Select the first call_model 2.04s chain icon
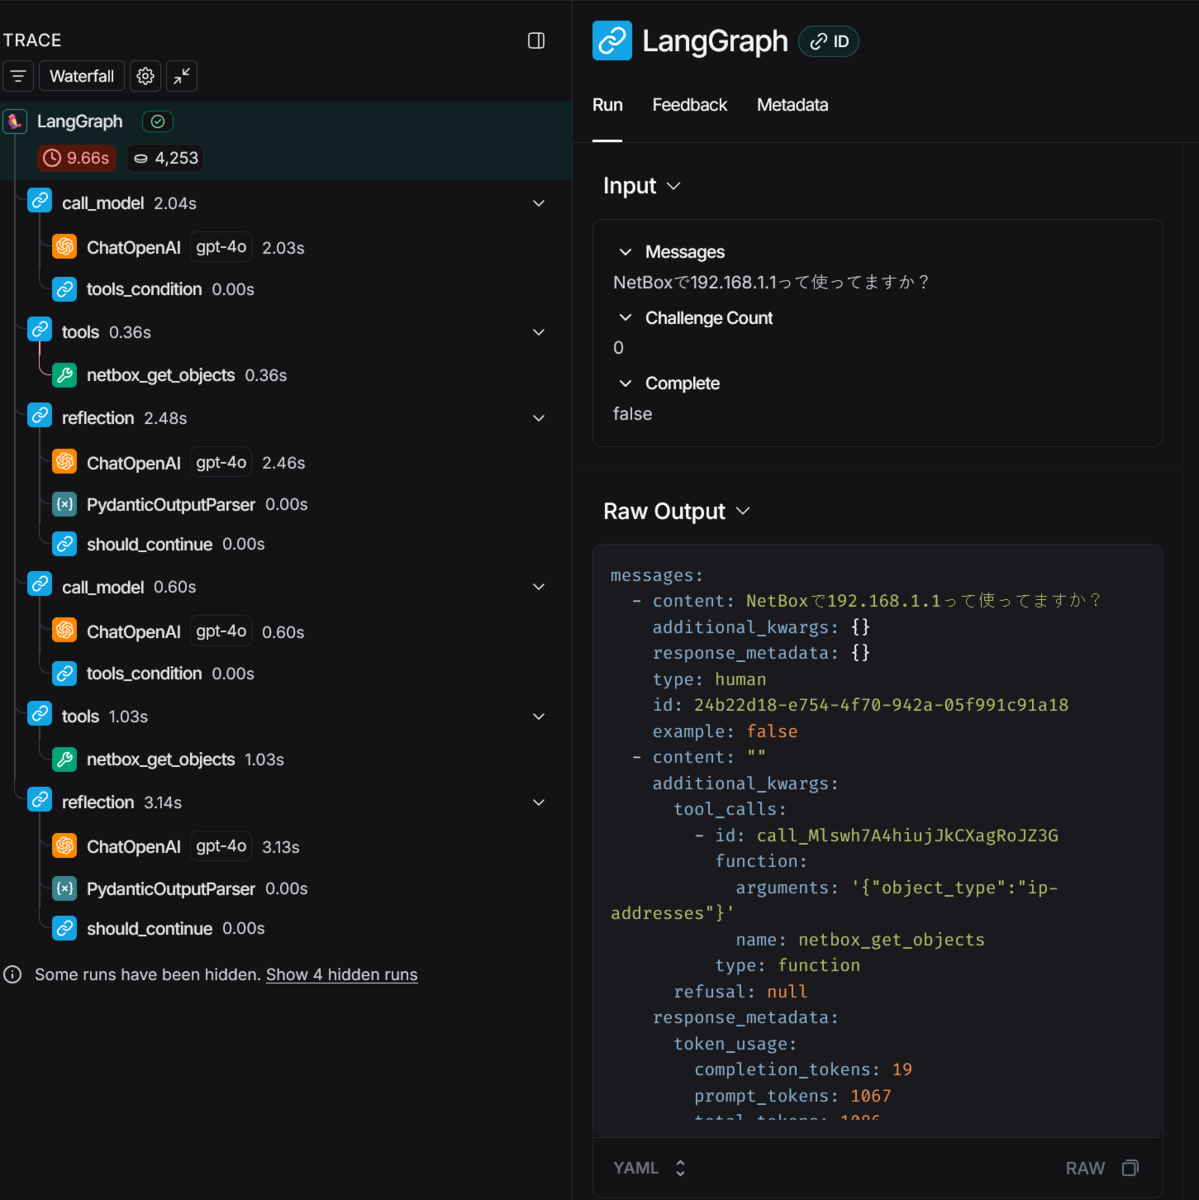The width and height of the screenshot is (1199, 1200). 40,201
